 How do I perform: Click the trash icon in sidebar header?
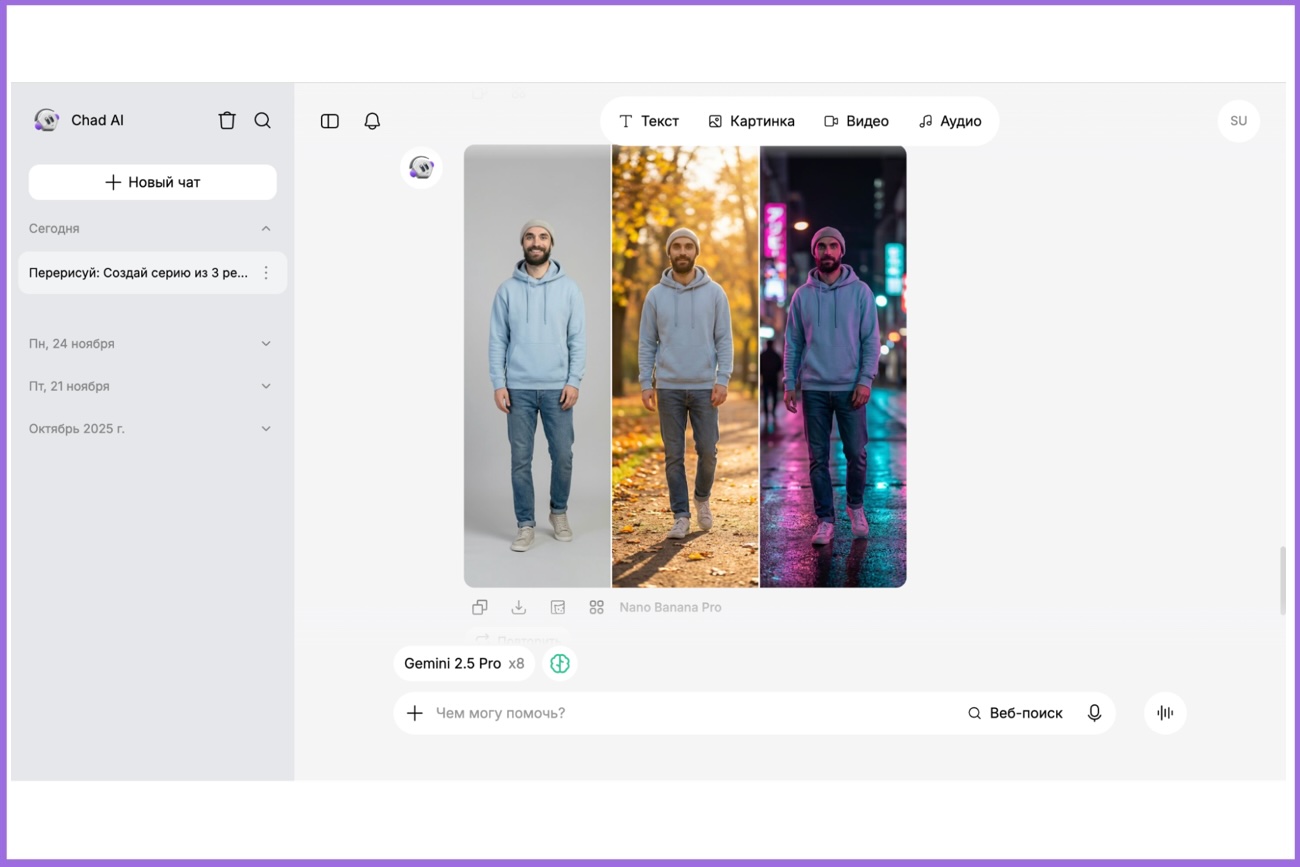[227, 120]
